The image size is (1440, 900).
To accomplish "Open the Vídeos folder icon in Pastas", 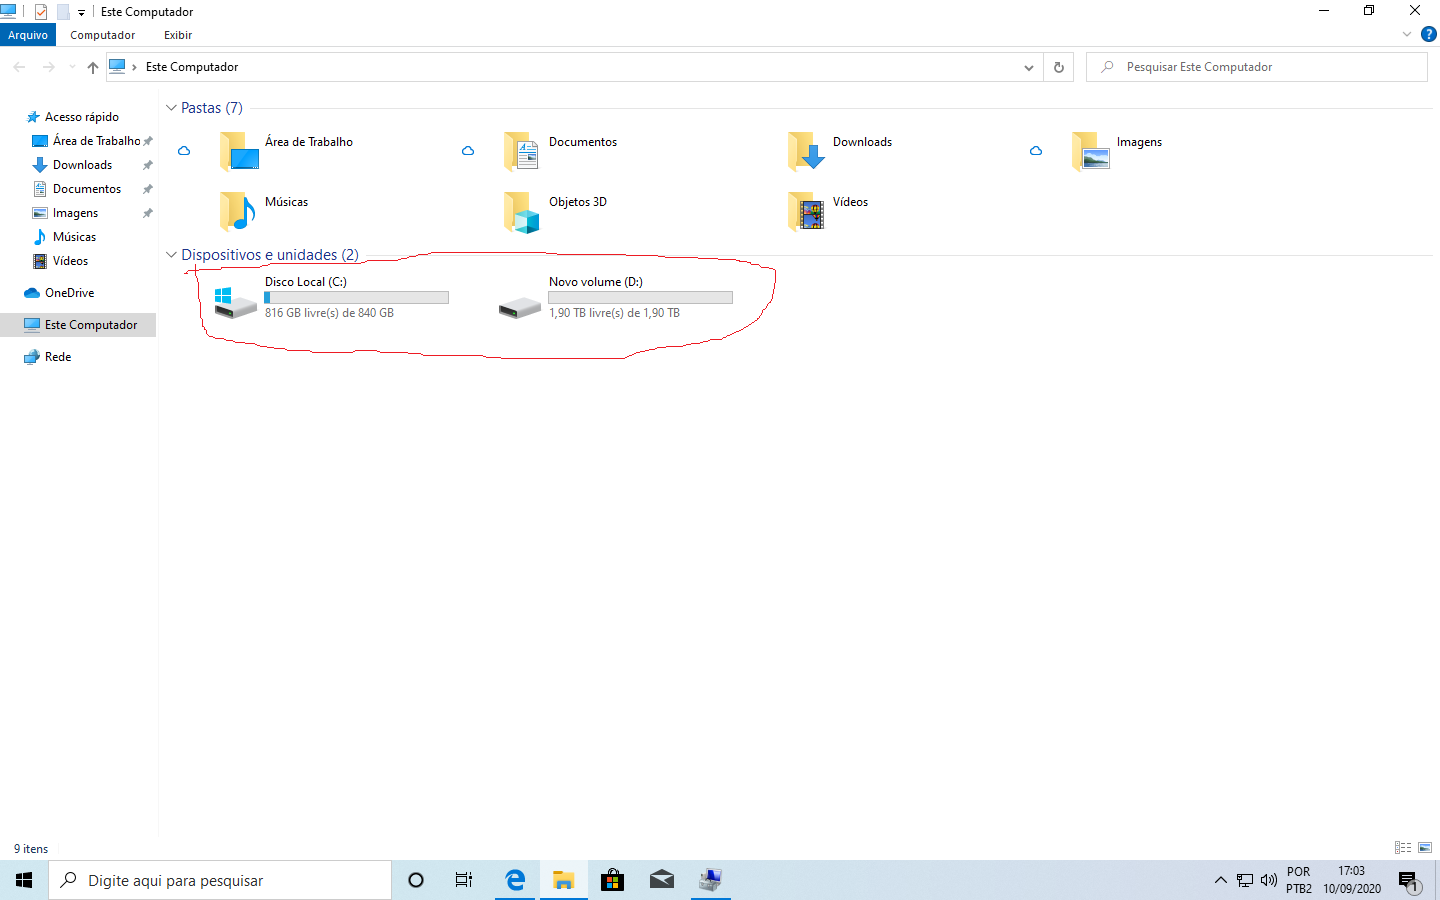I will click(x=807, y=211).
